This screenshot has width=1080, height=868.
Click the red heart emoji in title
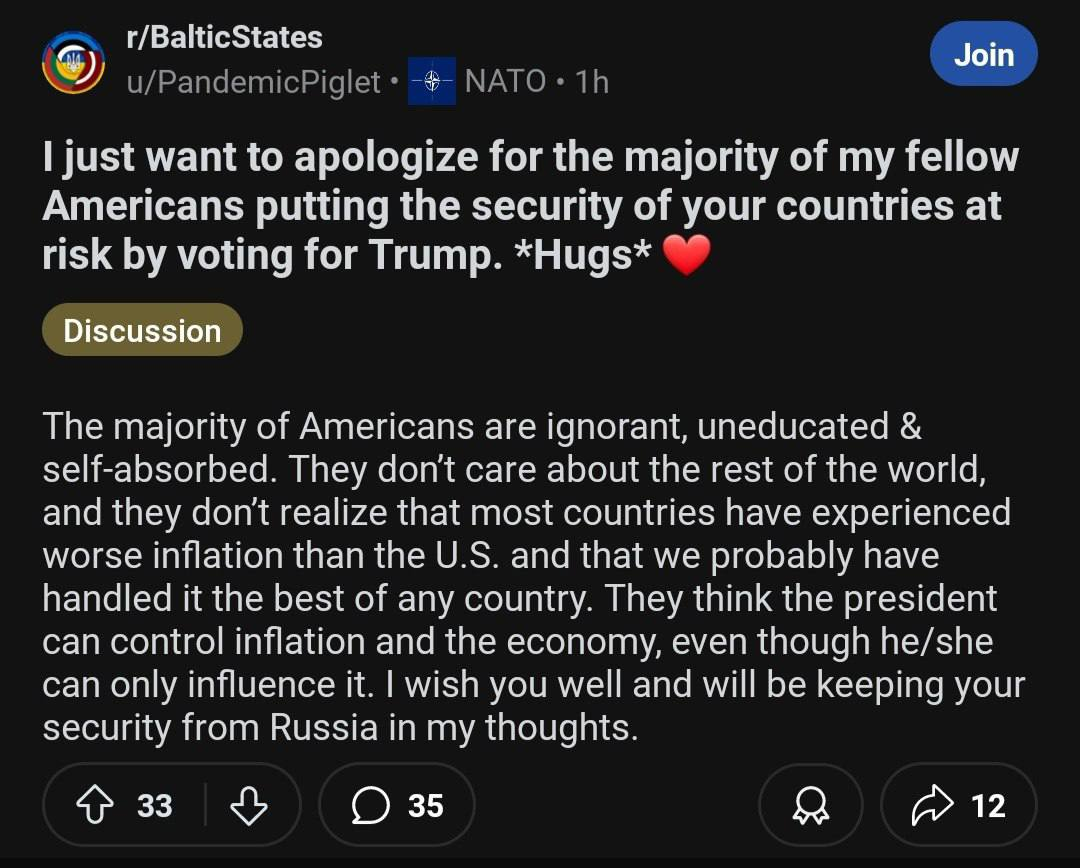coord(686,256)
